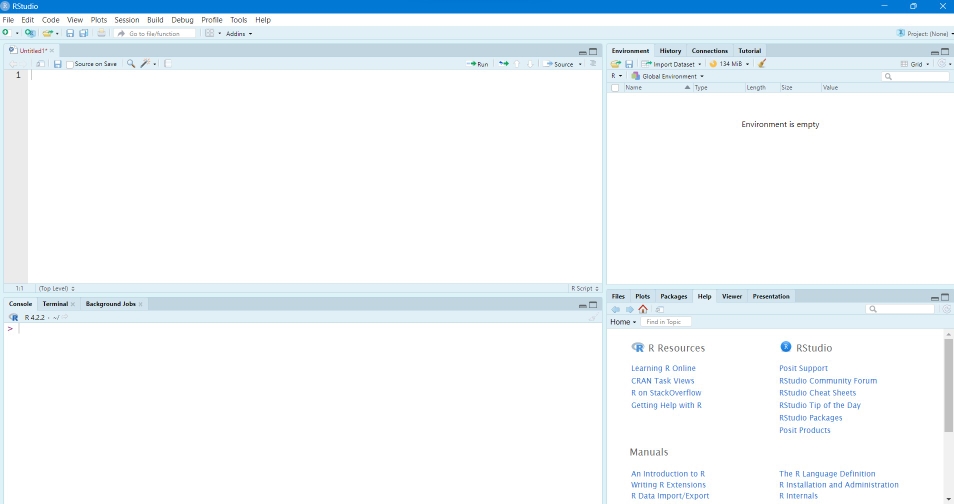Go back in the Help pane

click(616, 309)
